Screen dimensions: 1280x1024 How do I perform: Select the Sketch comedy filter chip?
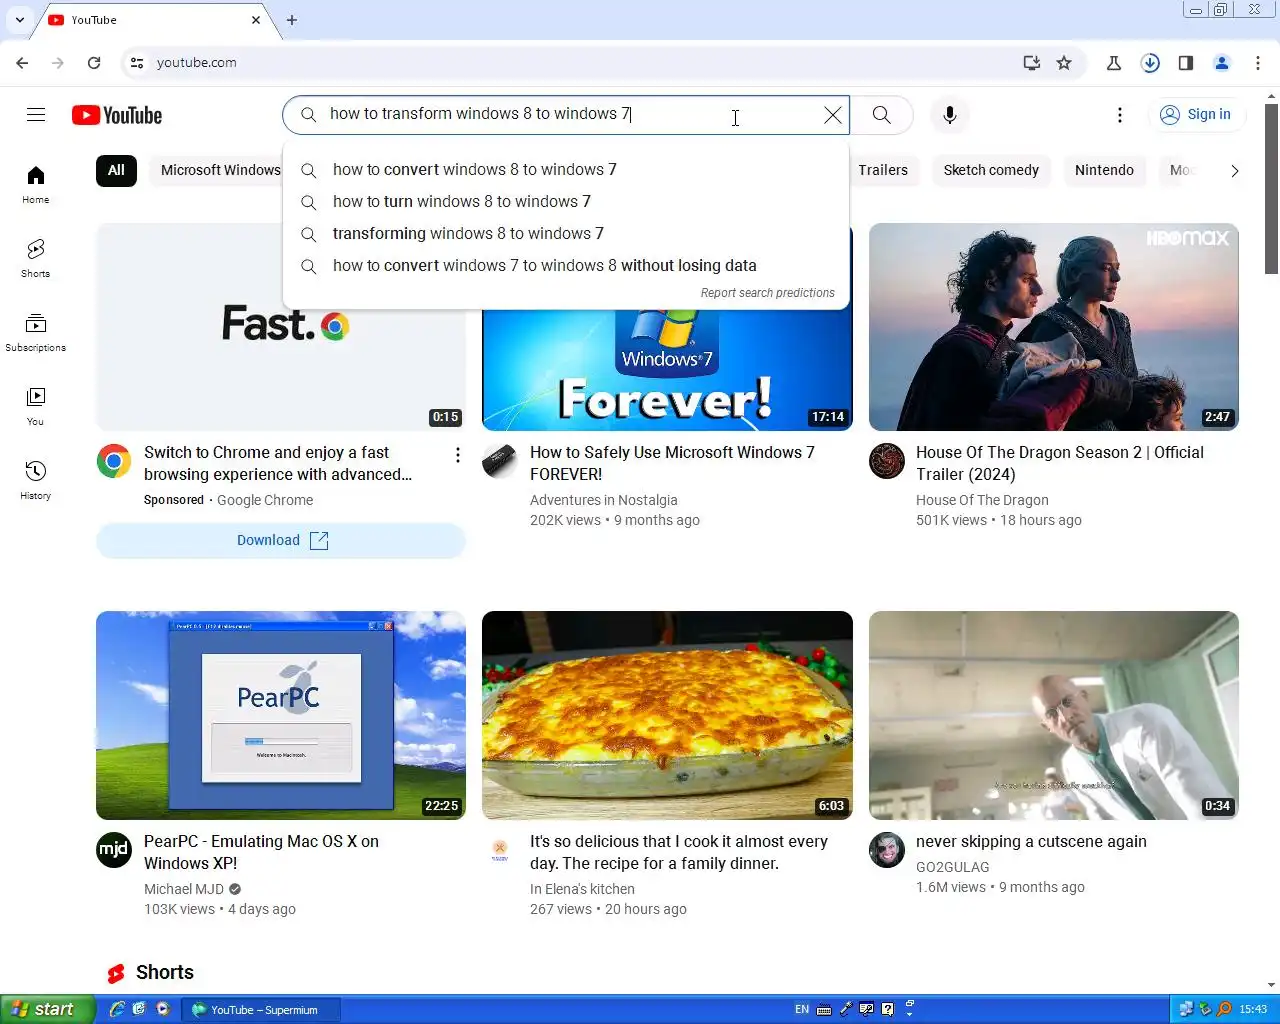click(x=991, y=170)
